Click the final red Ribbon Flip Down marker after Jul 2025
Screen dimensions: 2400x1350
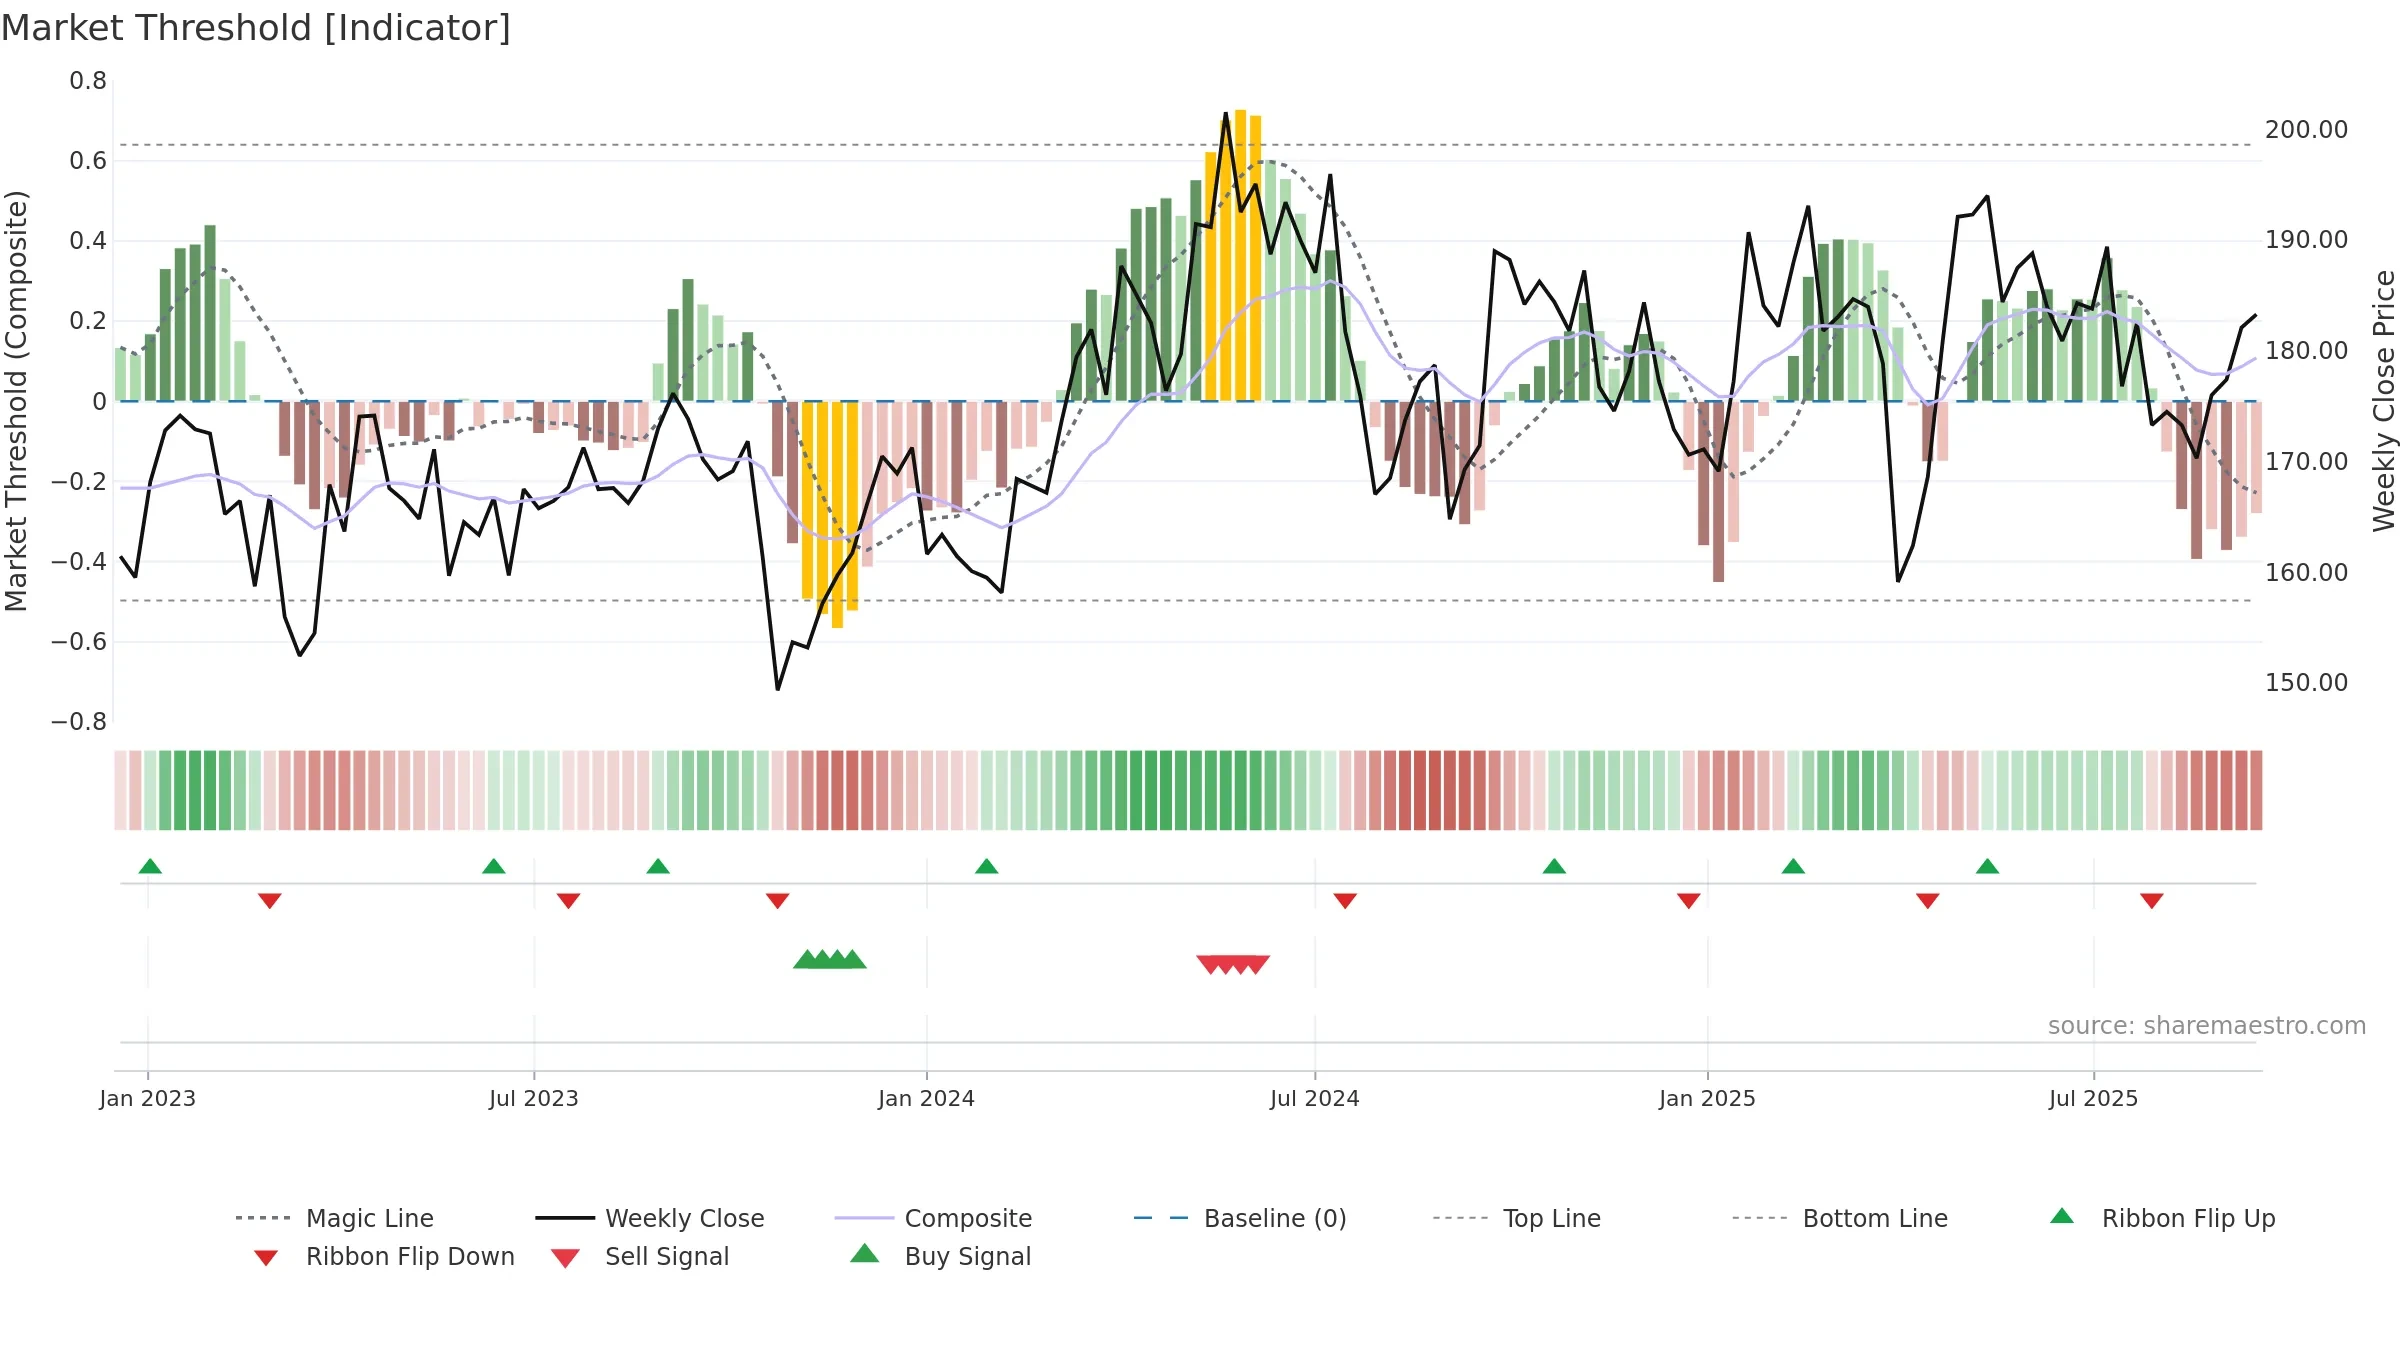point(2152,901)
